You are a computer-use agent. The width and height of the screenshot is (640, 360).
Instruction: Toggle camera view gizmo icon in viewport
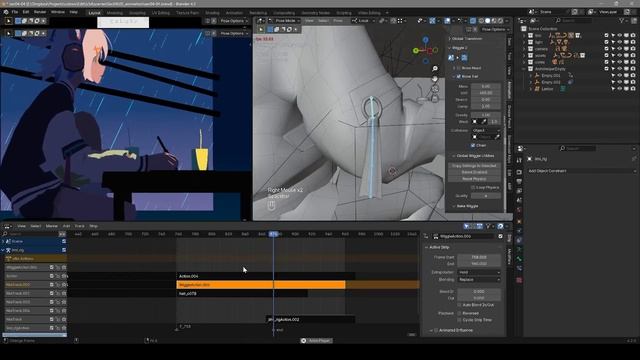(435, 88)
